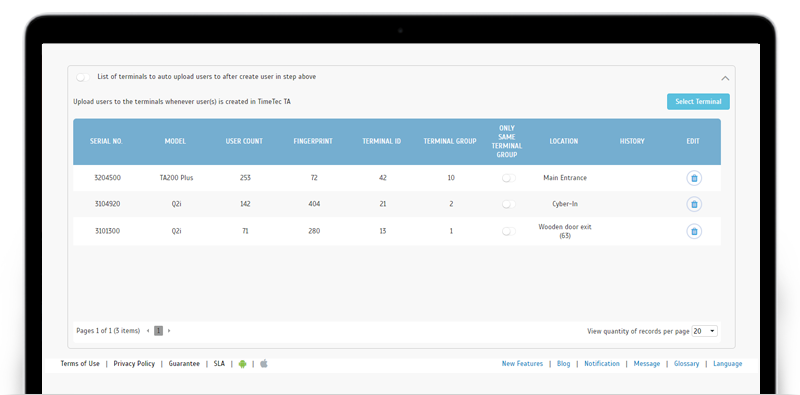
Task: Open the Apple app icon link
Action: [x=264, y=364]
